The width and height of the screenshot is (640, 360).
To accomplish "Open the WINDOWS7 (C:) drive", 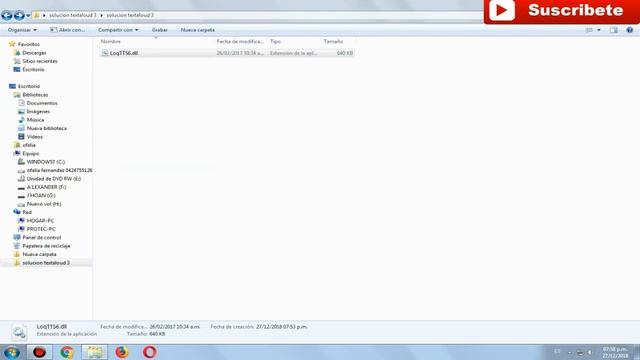I will click(46, 162).
